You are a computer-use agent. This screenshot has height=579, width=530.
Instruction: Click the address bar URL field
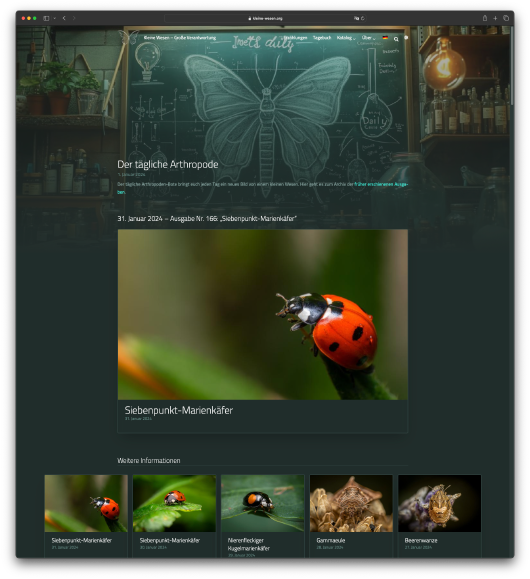[265, 18]
